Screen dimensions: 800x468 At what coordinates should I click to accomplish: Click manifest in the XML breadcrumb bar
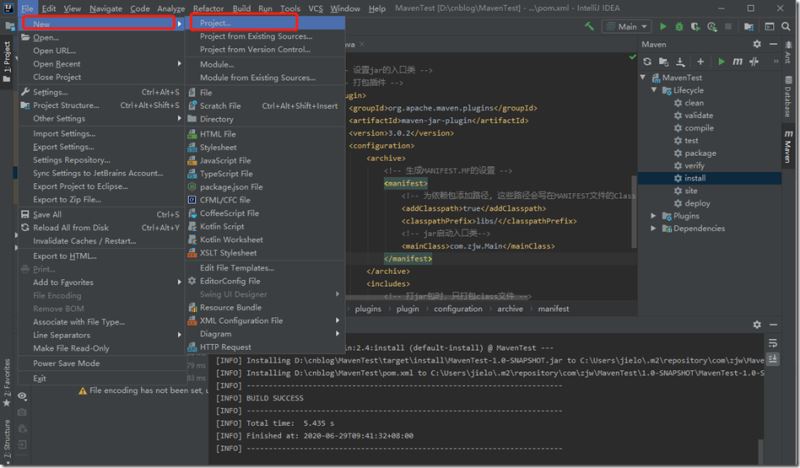(x=554, y=309)
